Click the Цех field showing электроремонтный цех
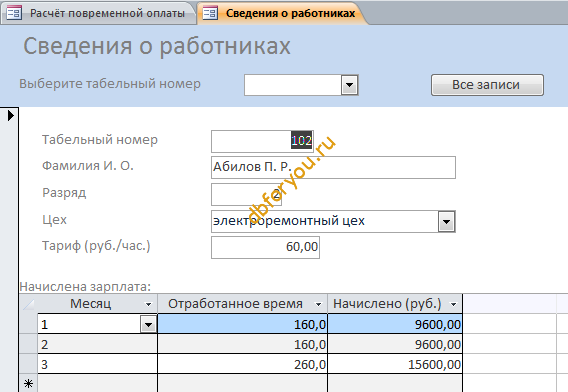The width and height of the screenshot is (568, 392). coord(325,221)
